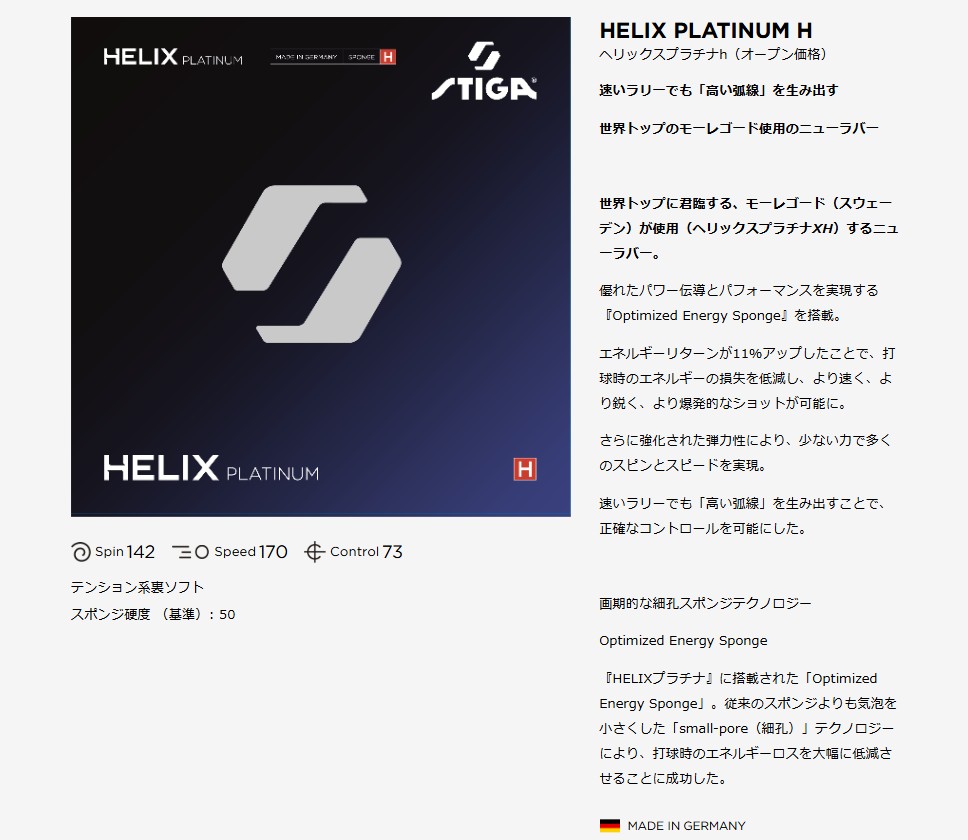Screen dimensions: 968x840
Task: Click the Control crosshair icon
Action: (314, 552)
